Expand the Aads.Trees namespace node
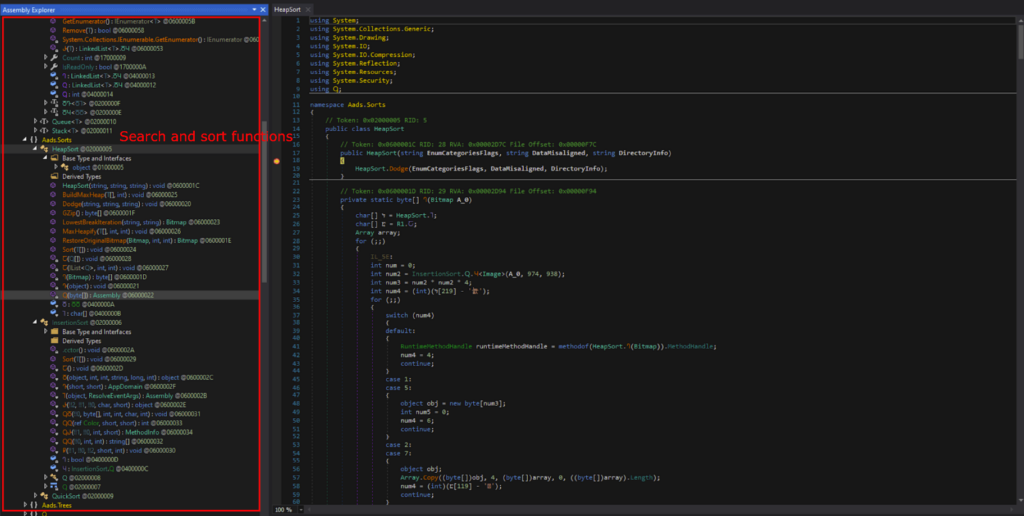 click(24, 505)
